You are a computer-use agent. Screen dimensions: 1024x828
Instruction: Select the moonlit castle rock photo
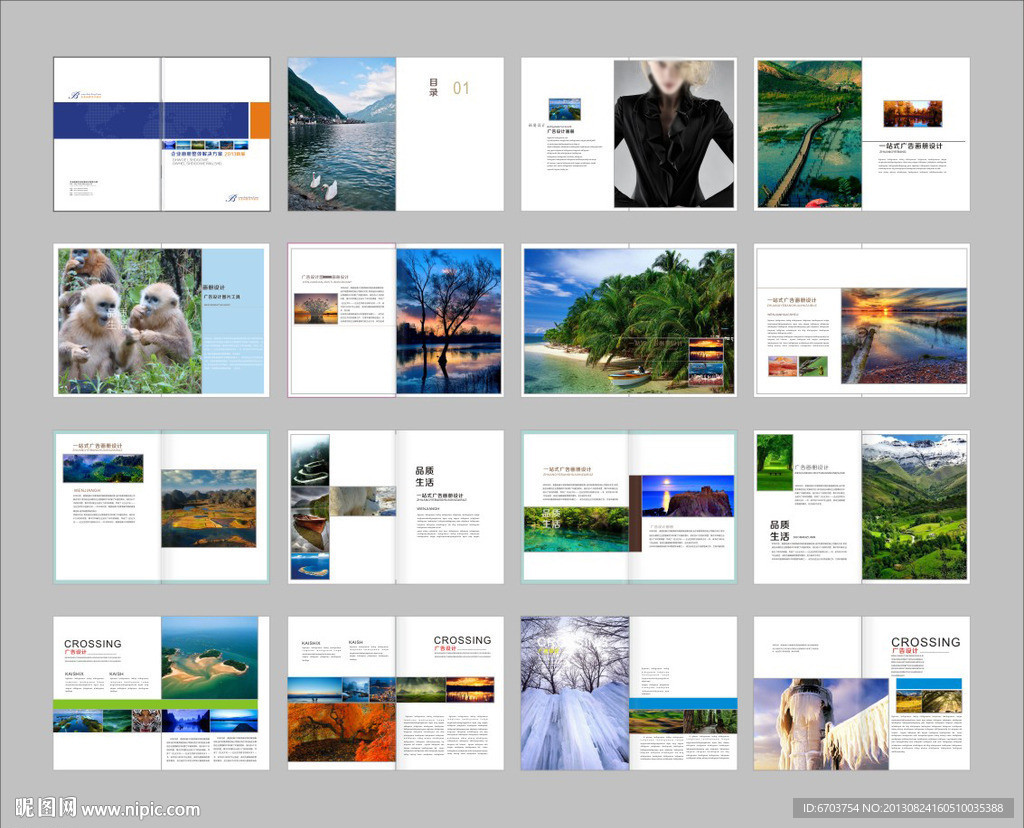688,496
